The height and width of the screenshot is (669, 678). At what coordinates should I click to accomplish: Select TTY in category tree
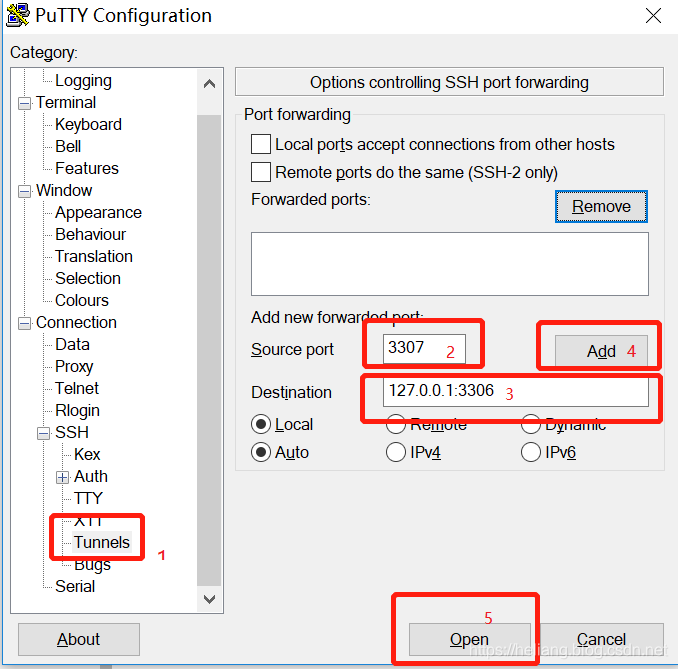pos(88,499)
